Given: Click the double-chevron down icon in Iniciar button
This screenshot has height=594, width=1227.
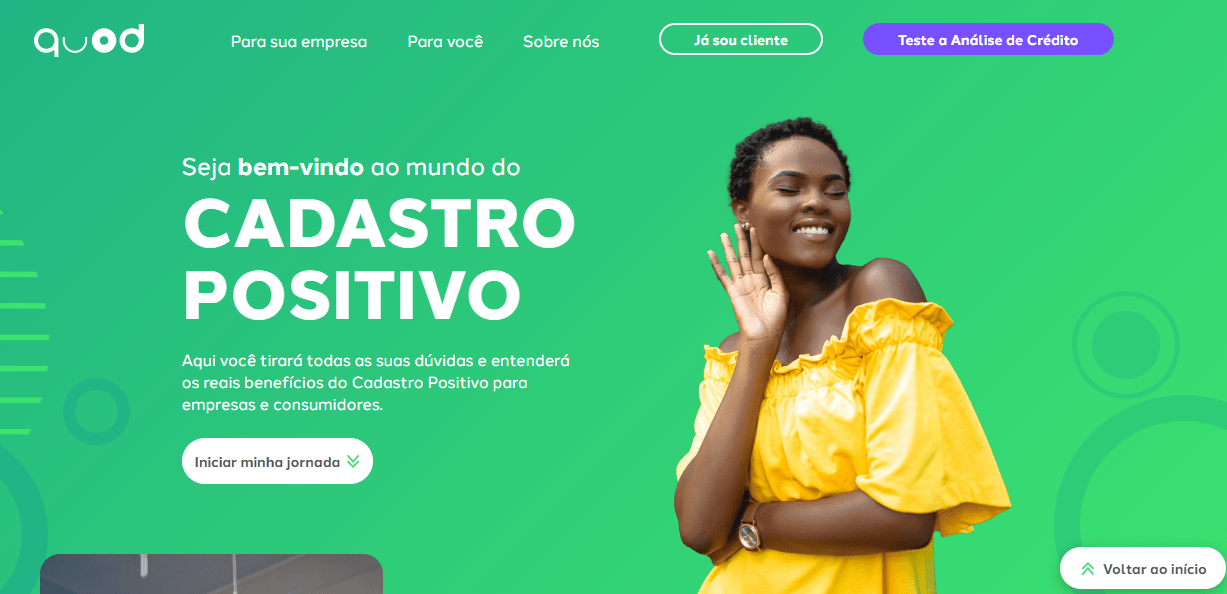Looking at the screenshot, I should coord(353,462).
